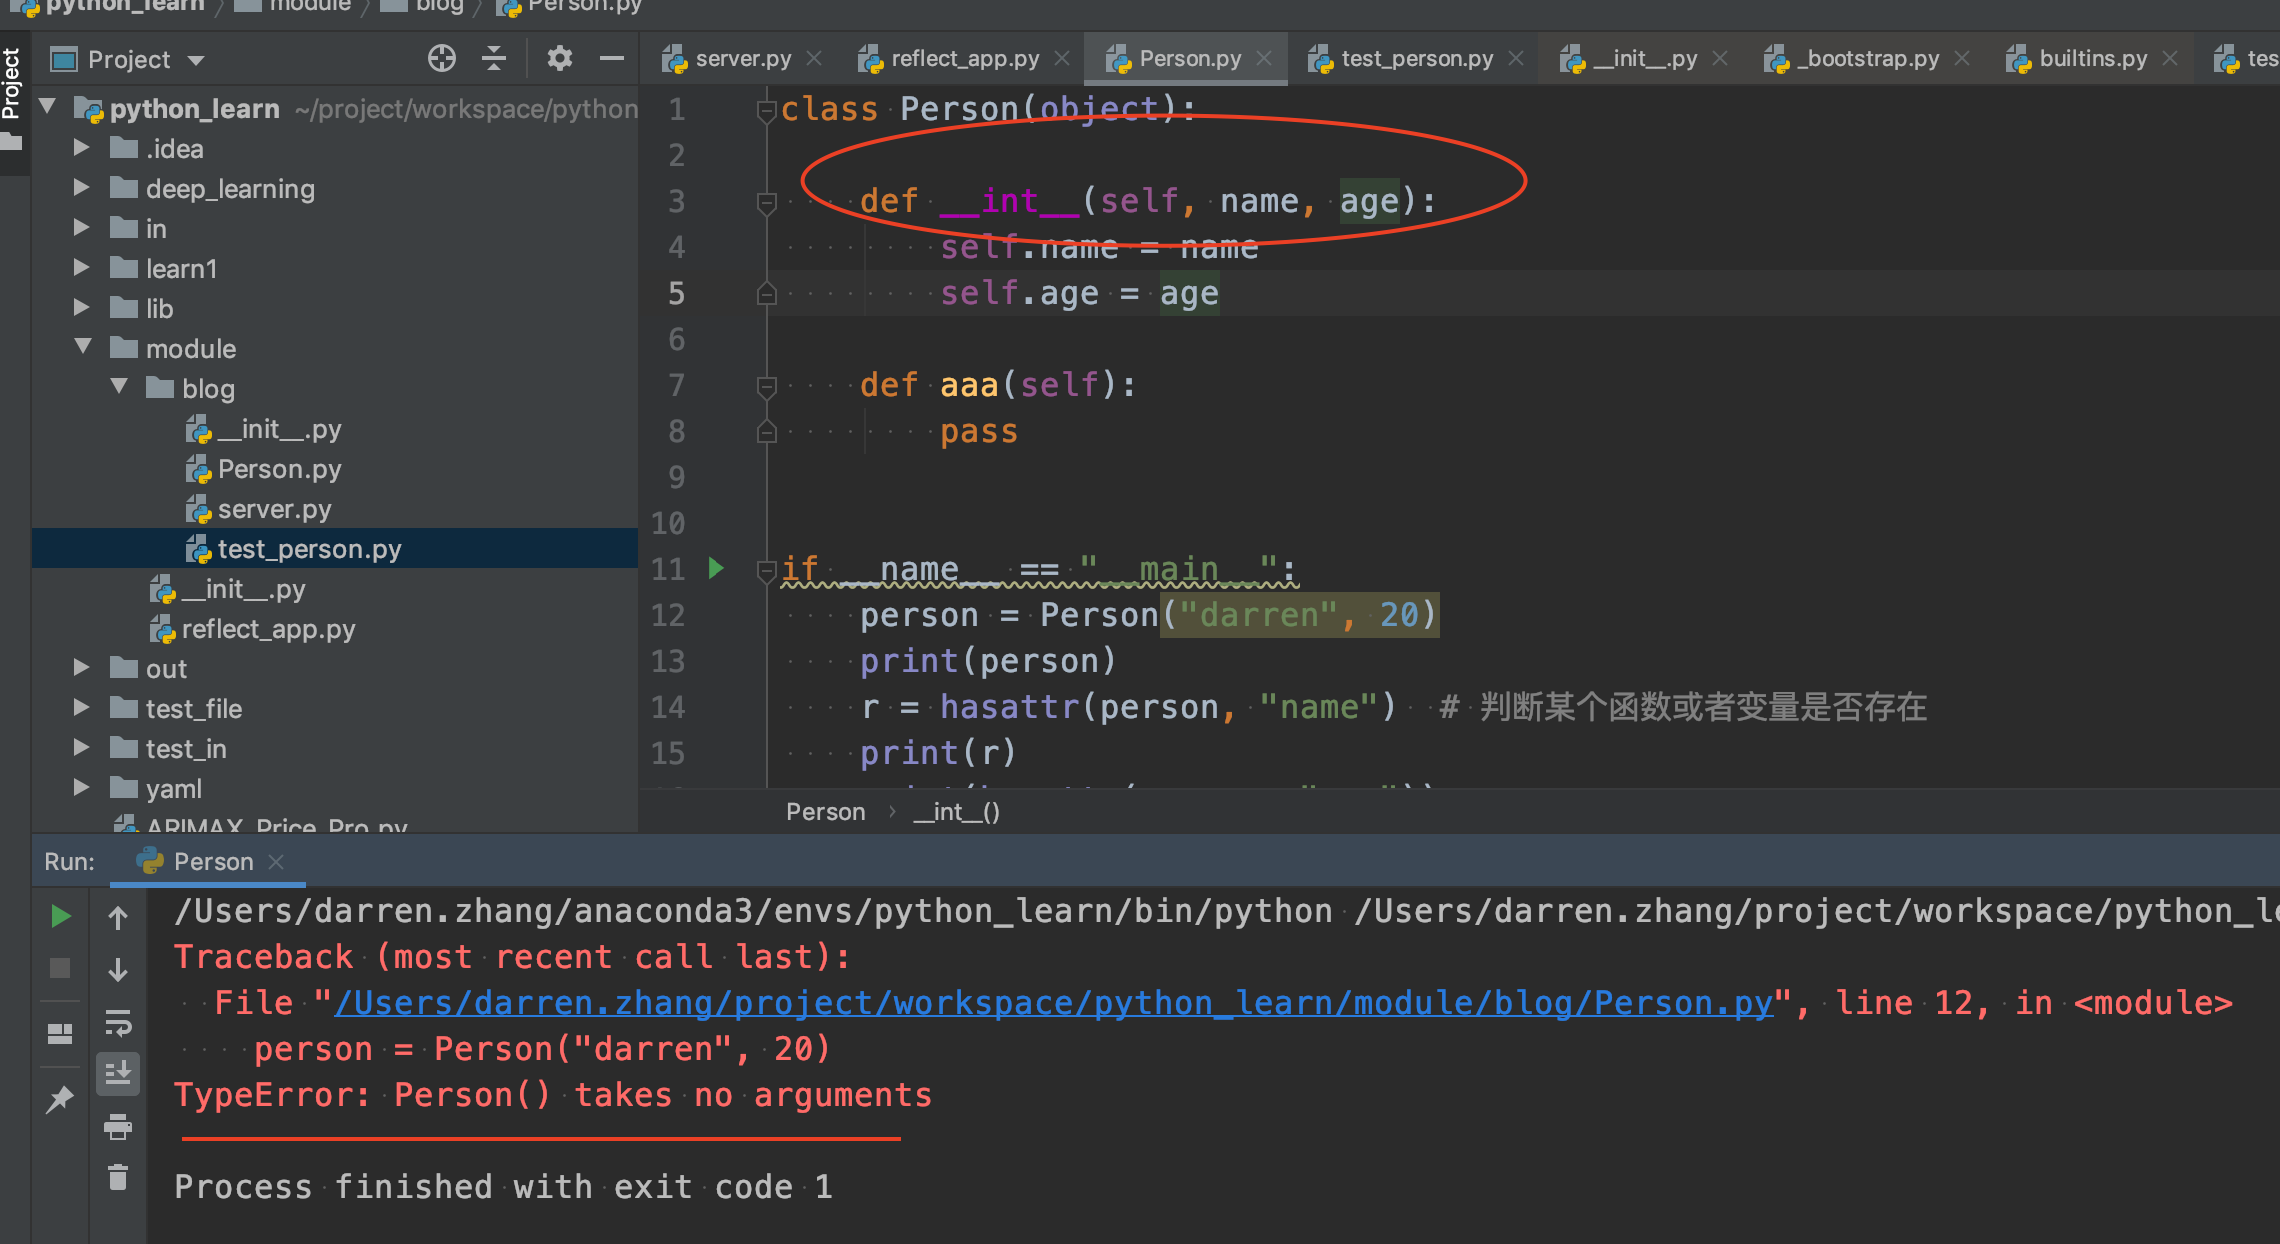
Task: Open the Project view dropdown
Action: pyautogui.click(x=195, y=59)
